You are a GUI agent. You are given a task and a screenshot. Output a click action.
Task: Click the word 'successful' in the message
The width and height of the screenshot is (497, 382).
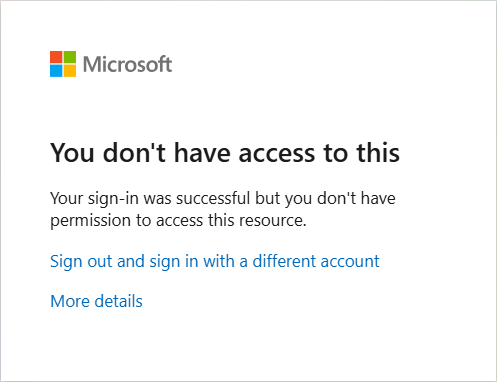pyautogui.click(x=213, y=198)
